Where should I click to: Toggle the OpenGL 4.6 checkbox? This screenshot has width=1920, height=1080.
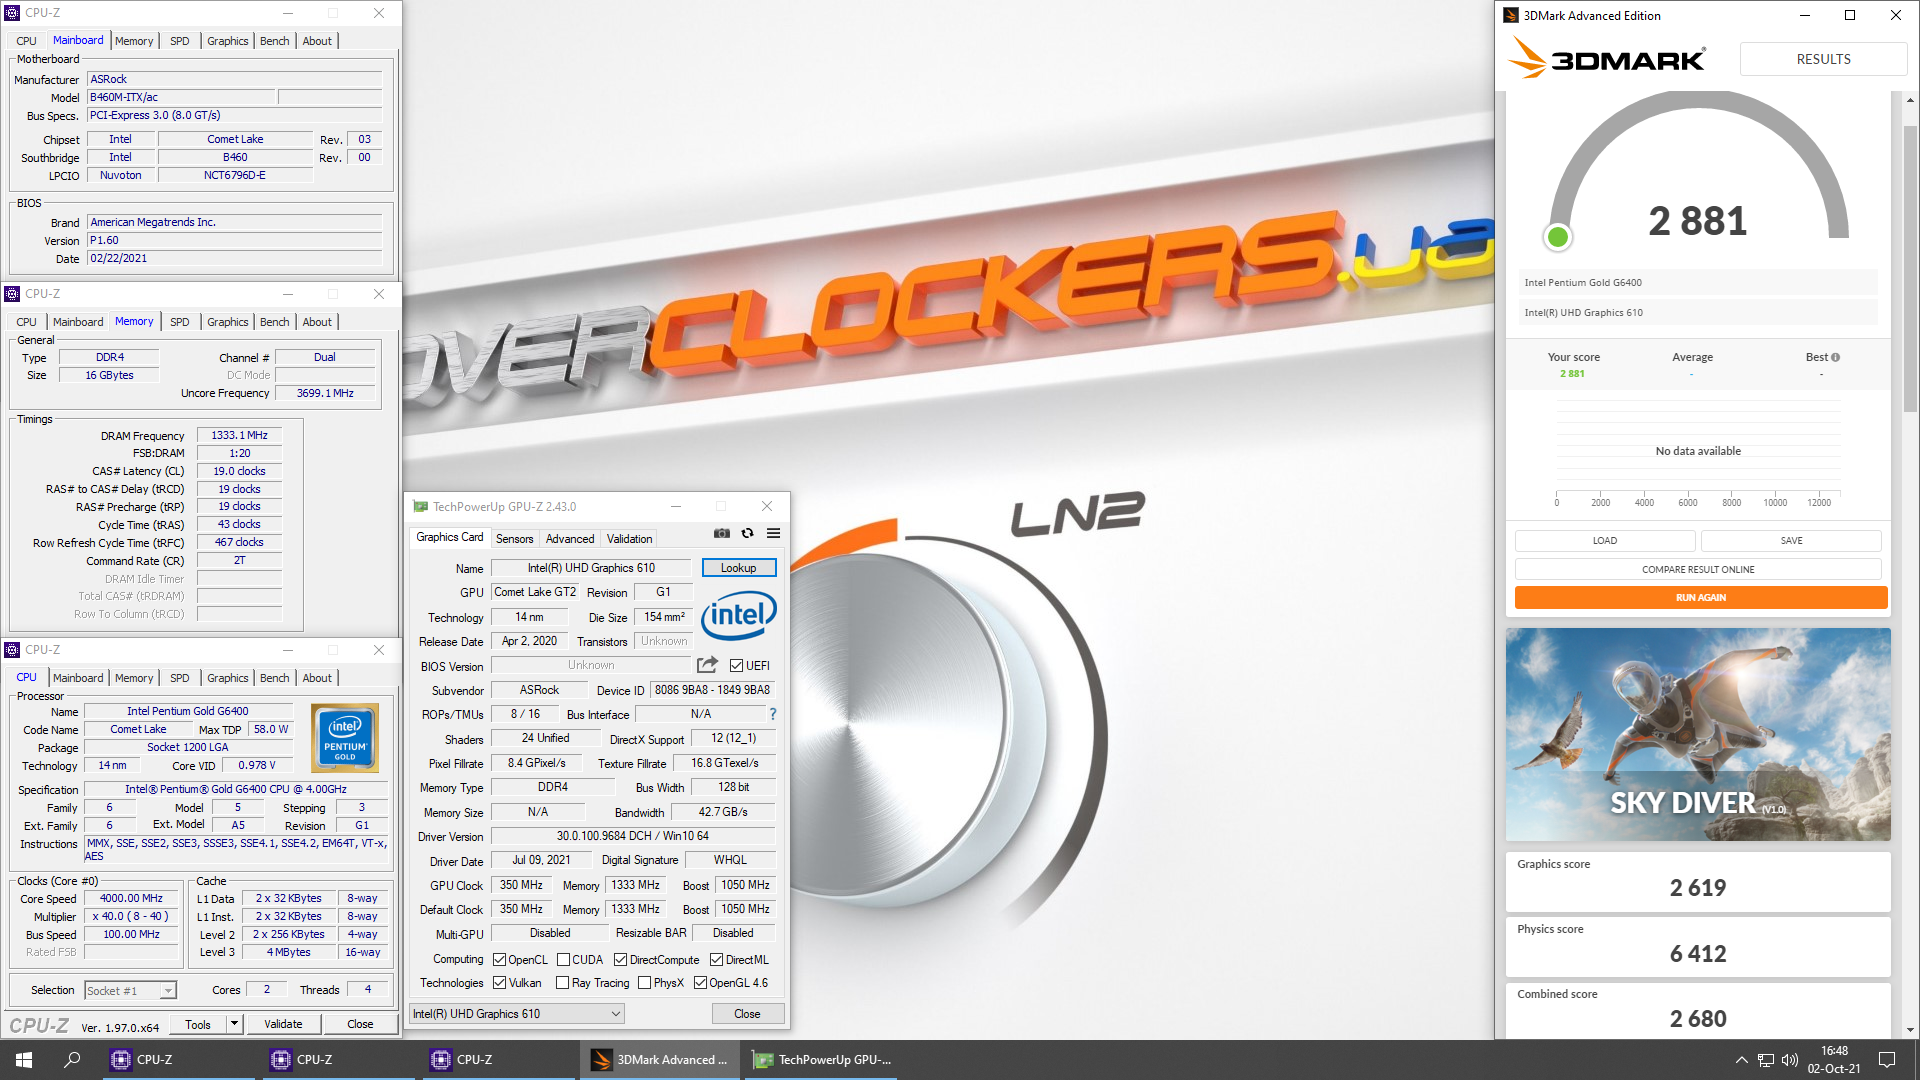[x=700, y=983]
